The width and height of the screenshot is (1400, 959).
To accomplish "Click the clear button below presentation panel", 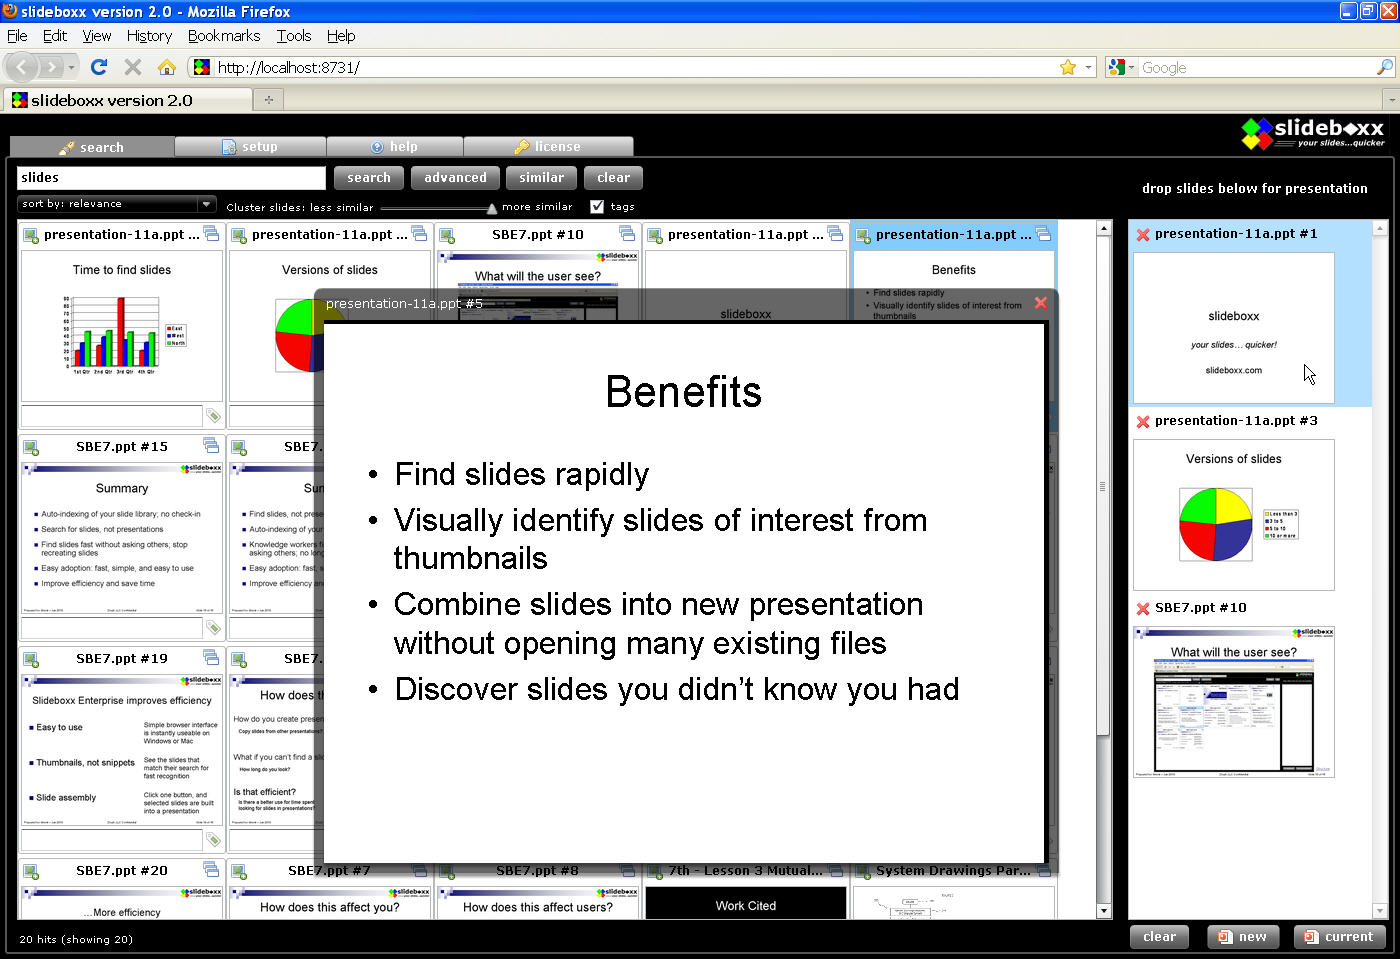I will pyautogui.click(x=1159, y=937).
